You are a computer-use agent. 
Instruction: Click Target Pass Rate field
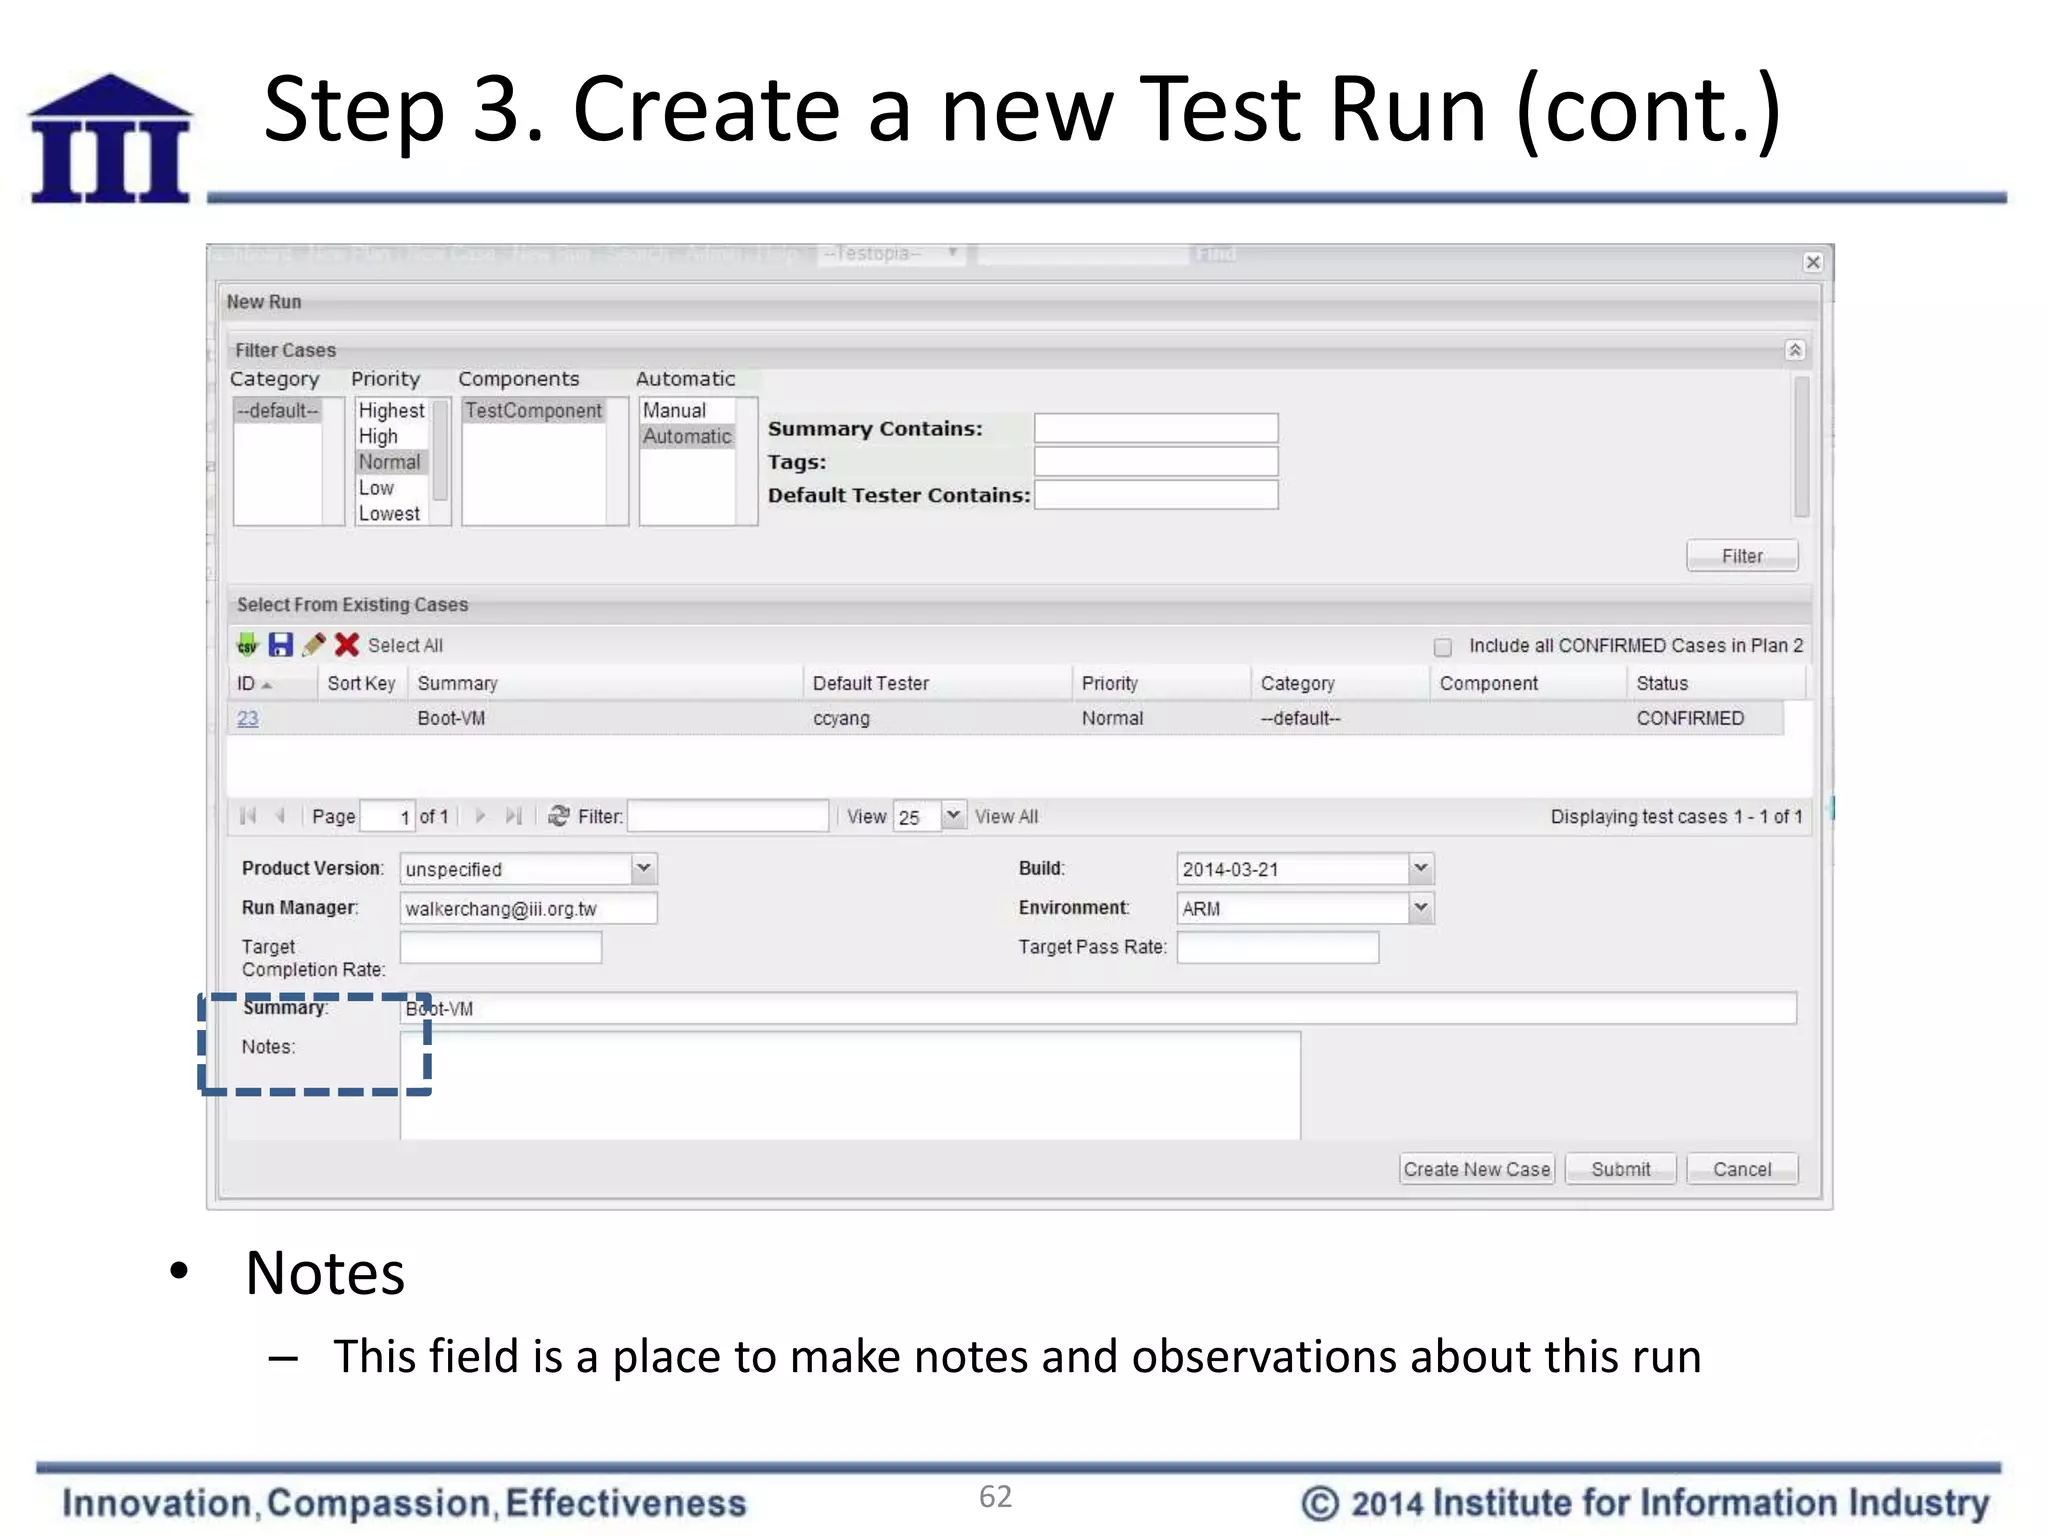click(x=1277, y=947)
